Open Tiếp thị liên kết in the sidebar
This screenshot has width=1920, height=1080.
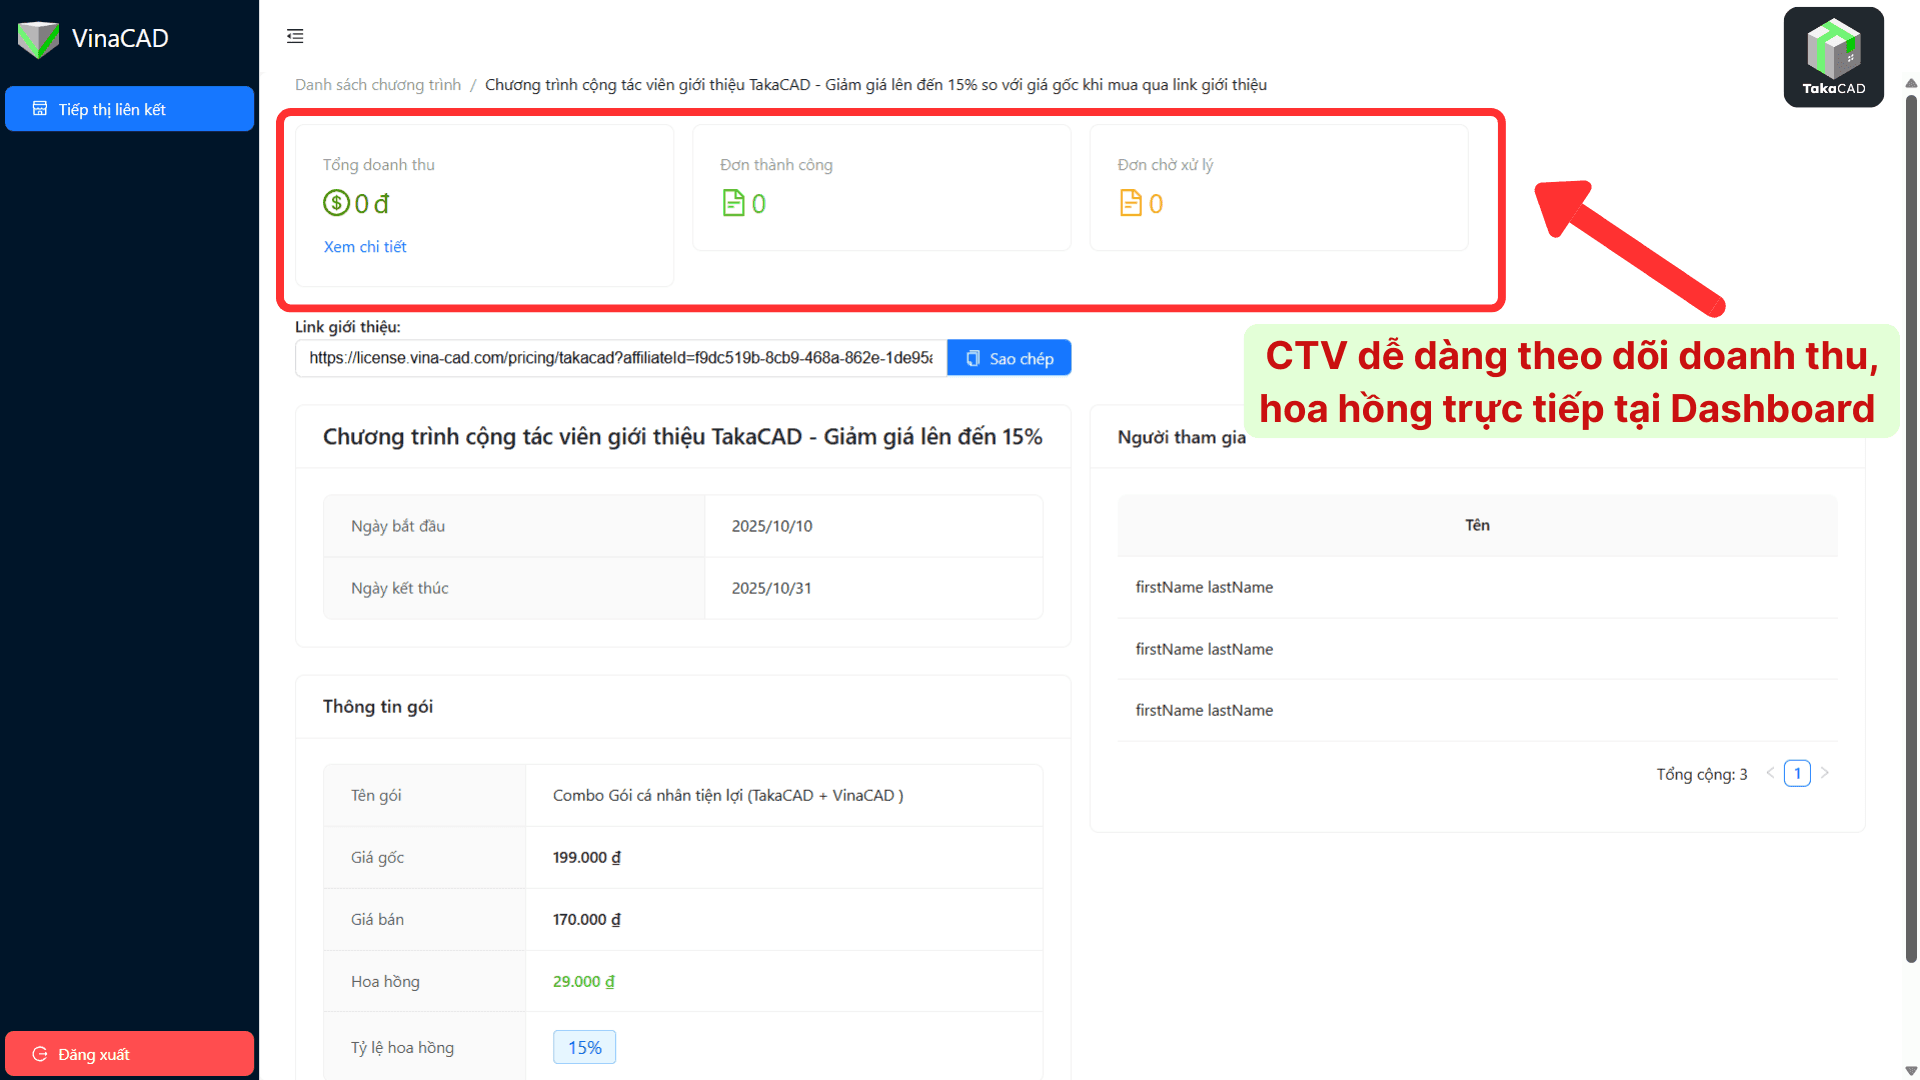pyautogui.click(x=129, y=109)
